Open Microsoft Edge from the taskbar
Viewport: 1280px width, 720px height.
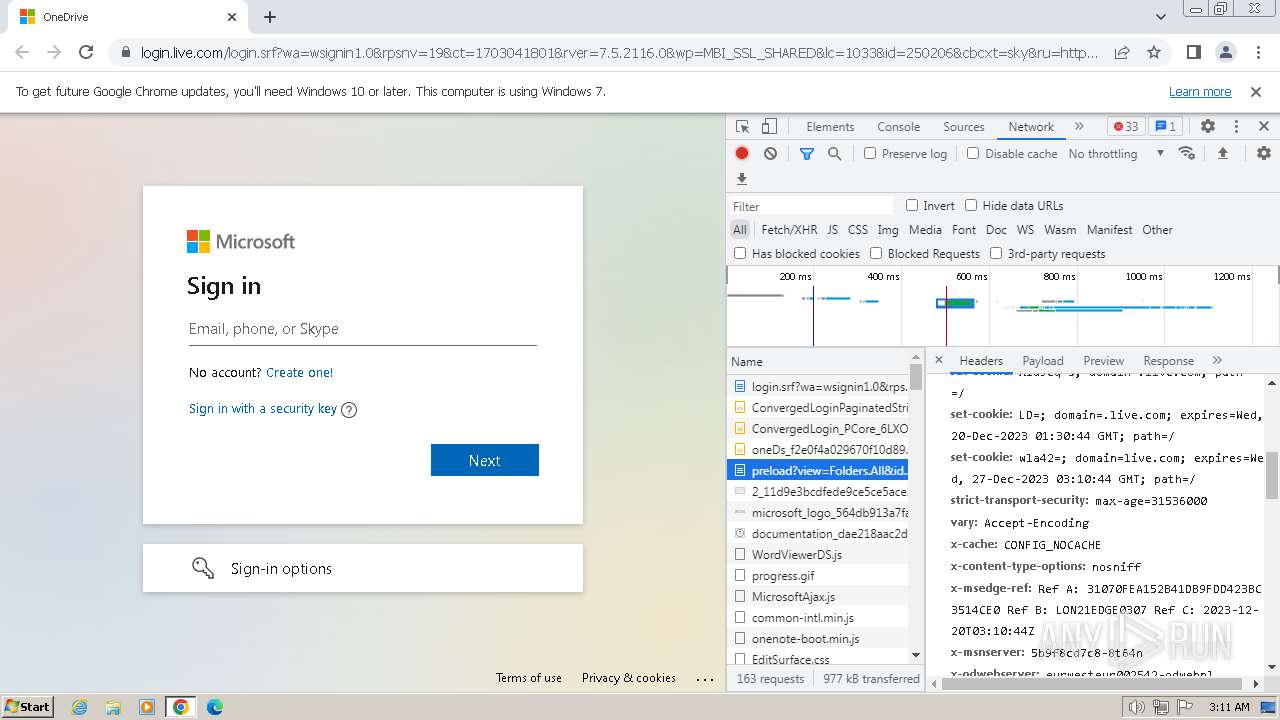215,707
